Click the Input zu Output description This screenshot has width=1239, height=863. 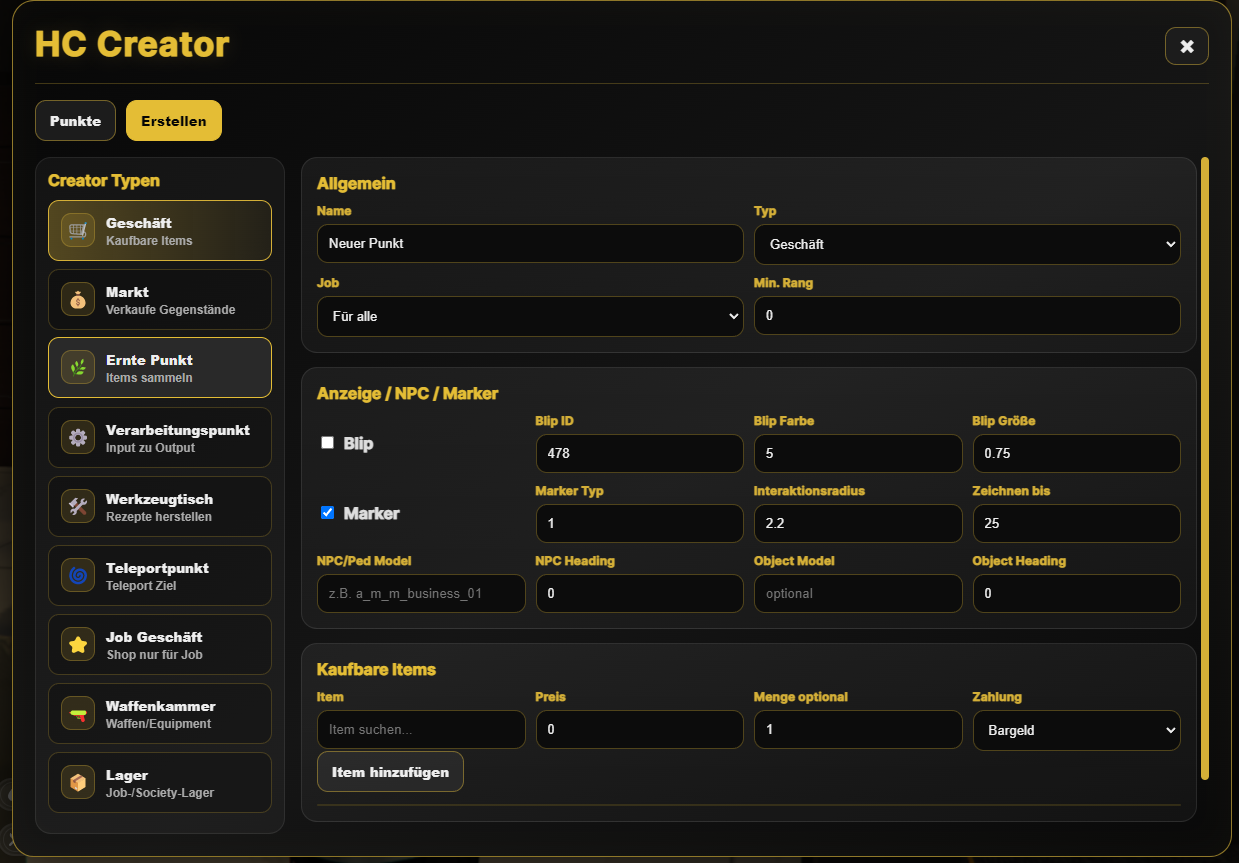tap(150, 448)
